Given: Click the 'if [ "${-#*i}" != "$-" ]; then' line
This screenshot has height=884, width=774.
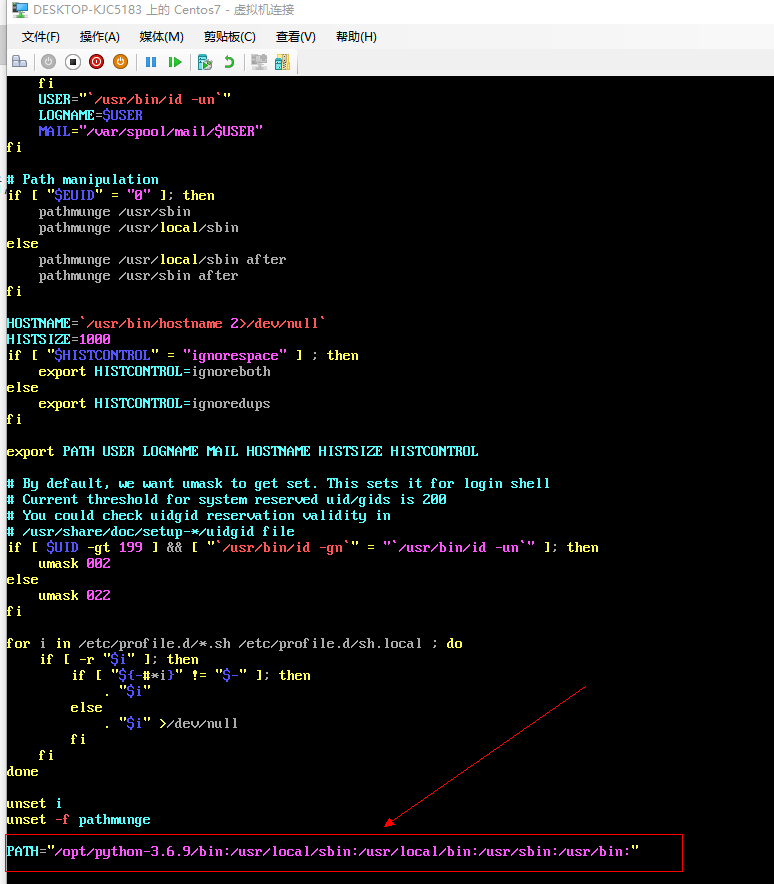Looking at the screenshot, I should [x=191, y=675].
